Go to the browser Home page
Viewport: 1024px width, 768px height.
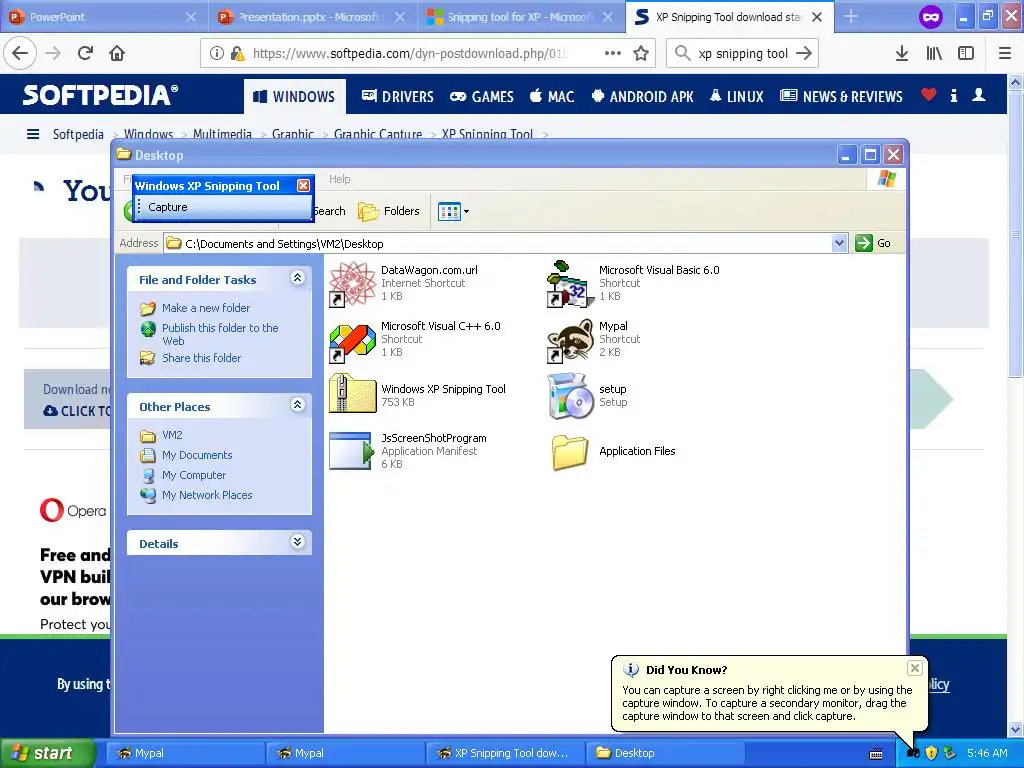117,54
